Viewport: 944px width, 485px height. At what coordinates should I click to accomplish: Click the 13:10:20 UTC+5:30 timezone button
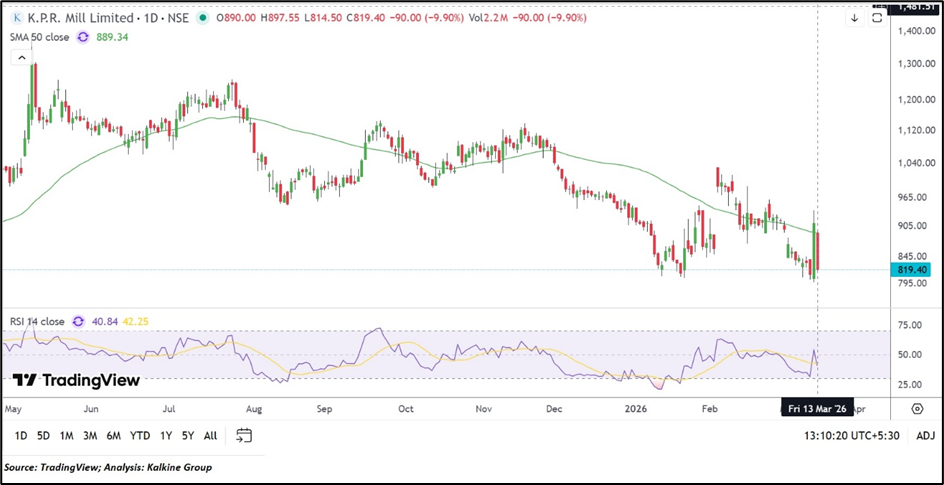pyautogui.click(x=853, y=435)
